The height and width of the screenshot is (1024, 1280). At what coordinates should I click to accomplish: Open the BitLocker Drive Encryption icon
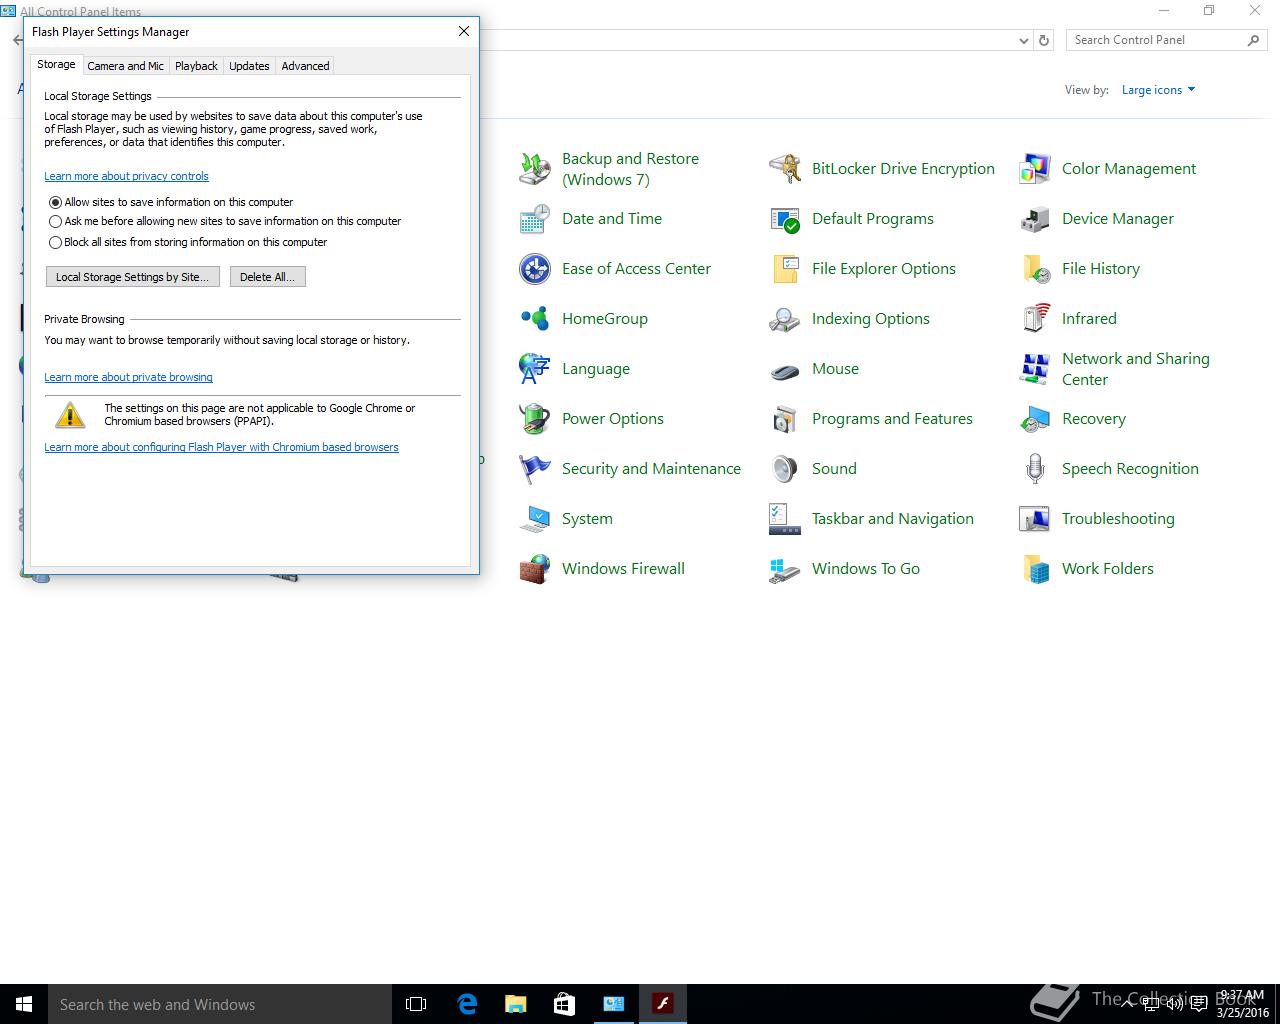point(785,169)
